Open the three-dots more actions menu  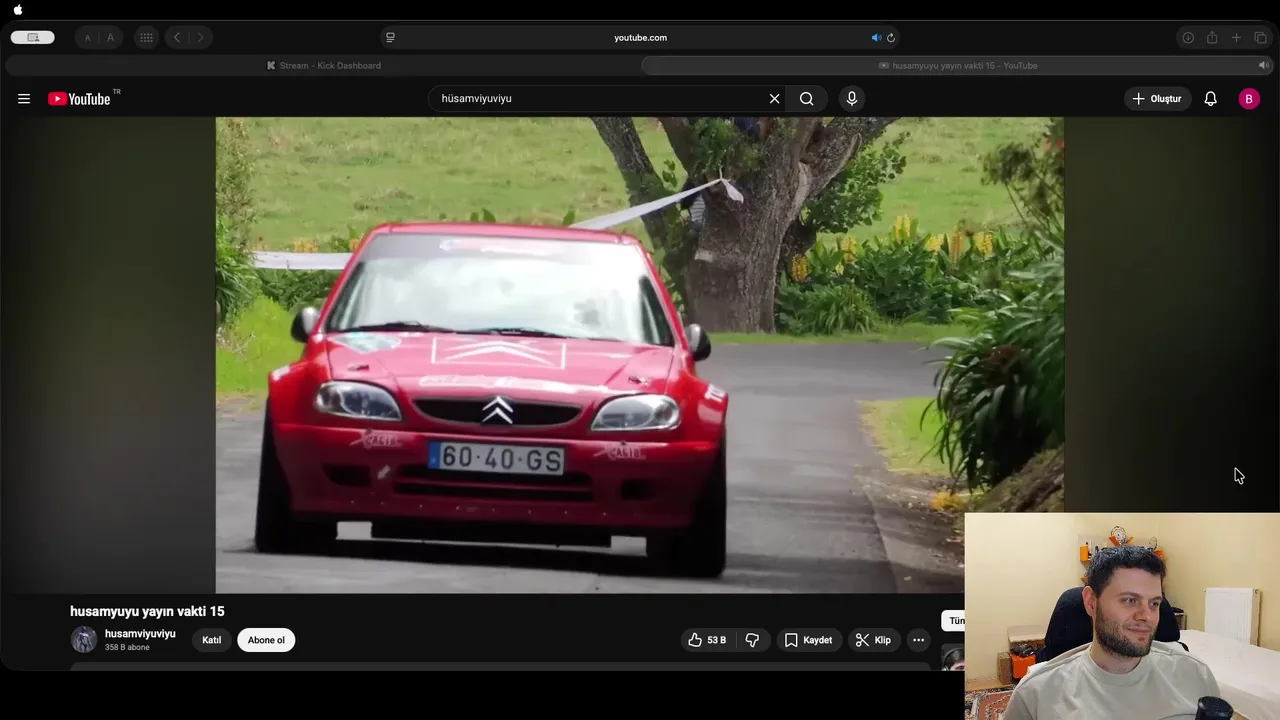point(918,640)
